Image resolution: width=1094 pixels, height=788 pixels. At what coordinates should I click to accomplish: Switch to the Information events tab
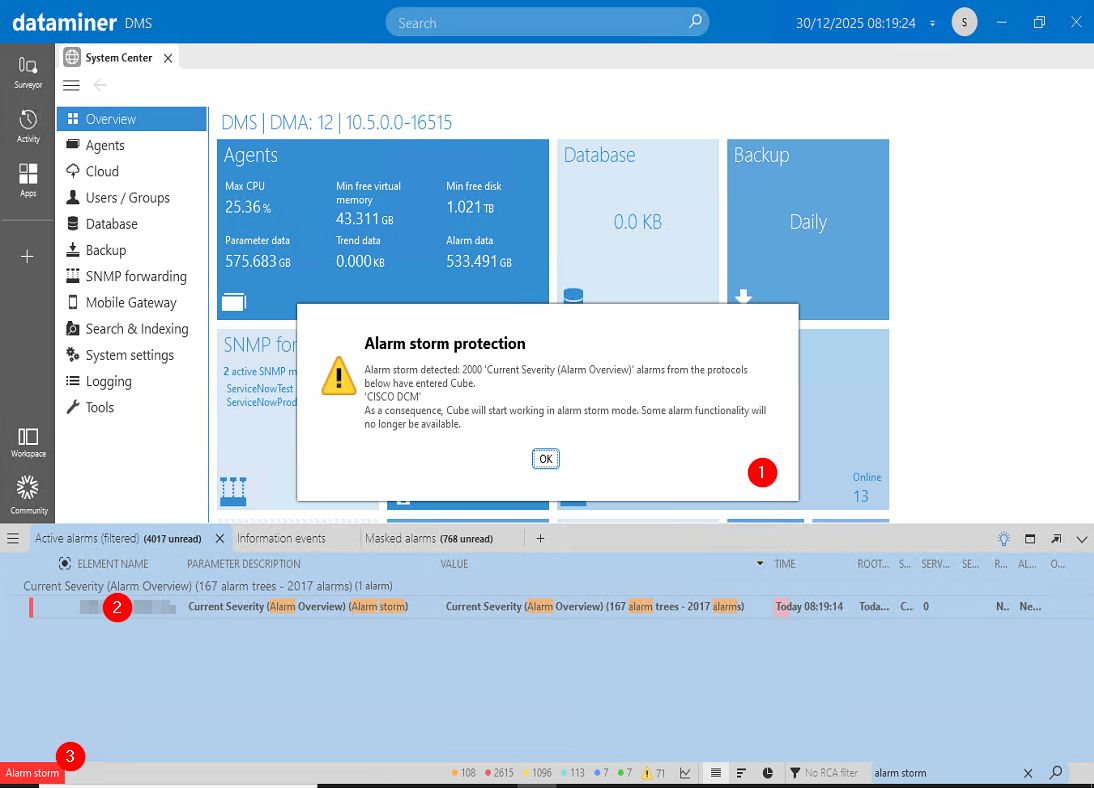281,538
